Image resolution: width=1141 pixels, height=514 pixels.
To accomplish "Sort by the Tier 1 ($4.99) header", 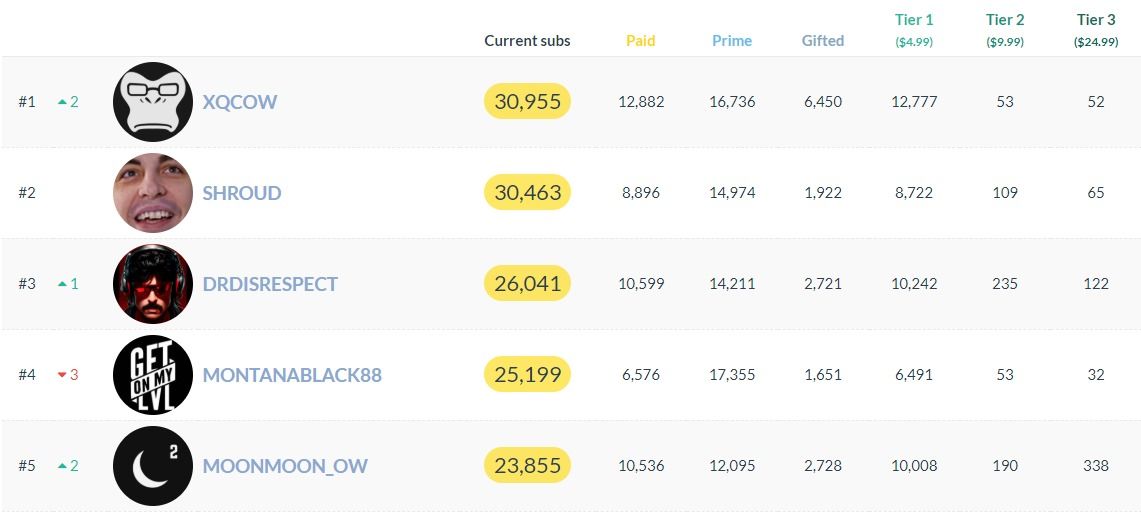I will (914, 29).
